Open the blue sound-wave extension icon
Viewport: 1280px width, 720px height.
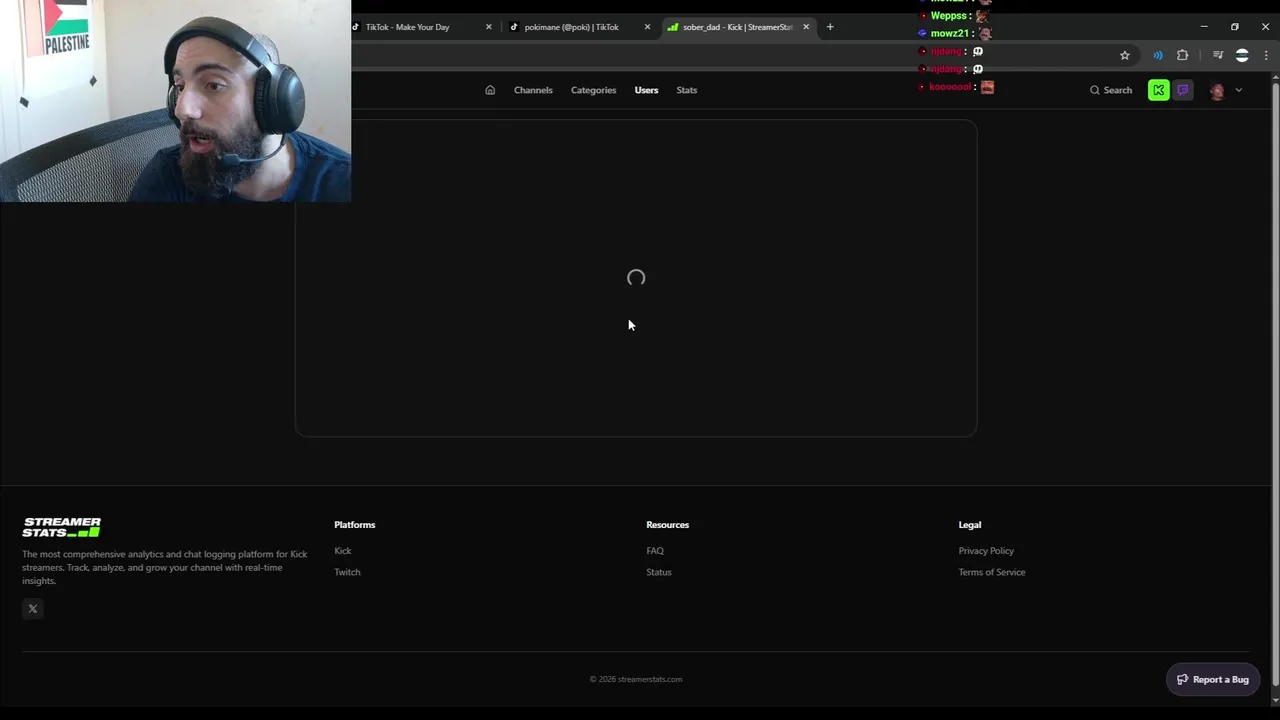1158,55
